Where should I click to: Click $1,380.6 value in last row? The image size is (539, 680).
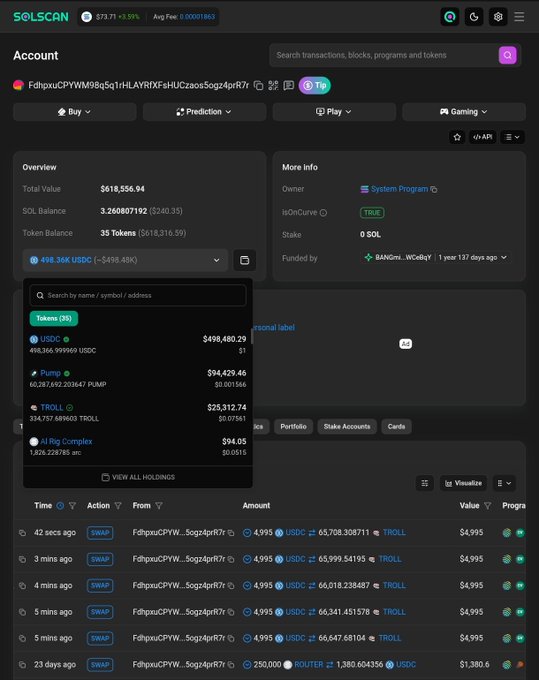pos(474,664)
